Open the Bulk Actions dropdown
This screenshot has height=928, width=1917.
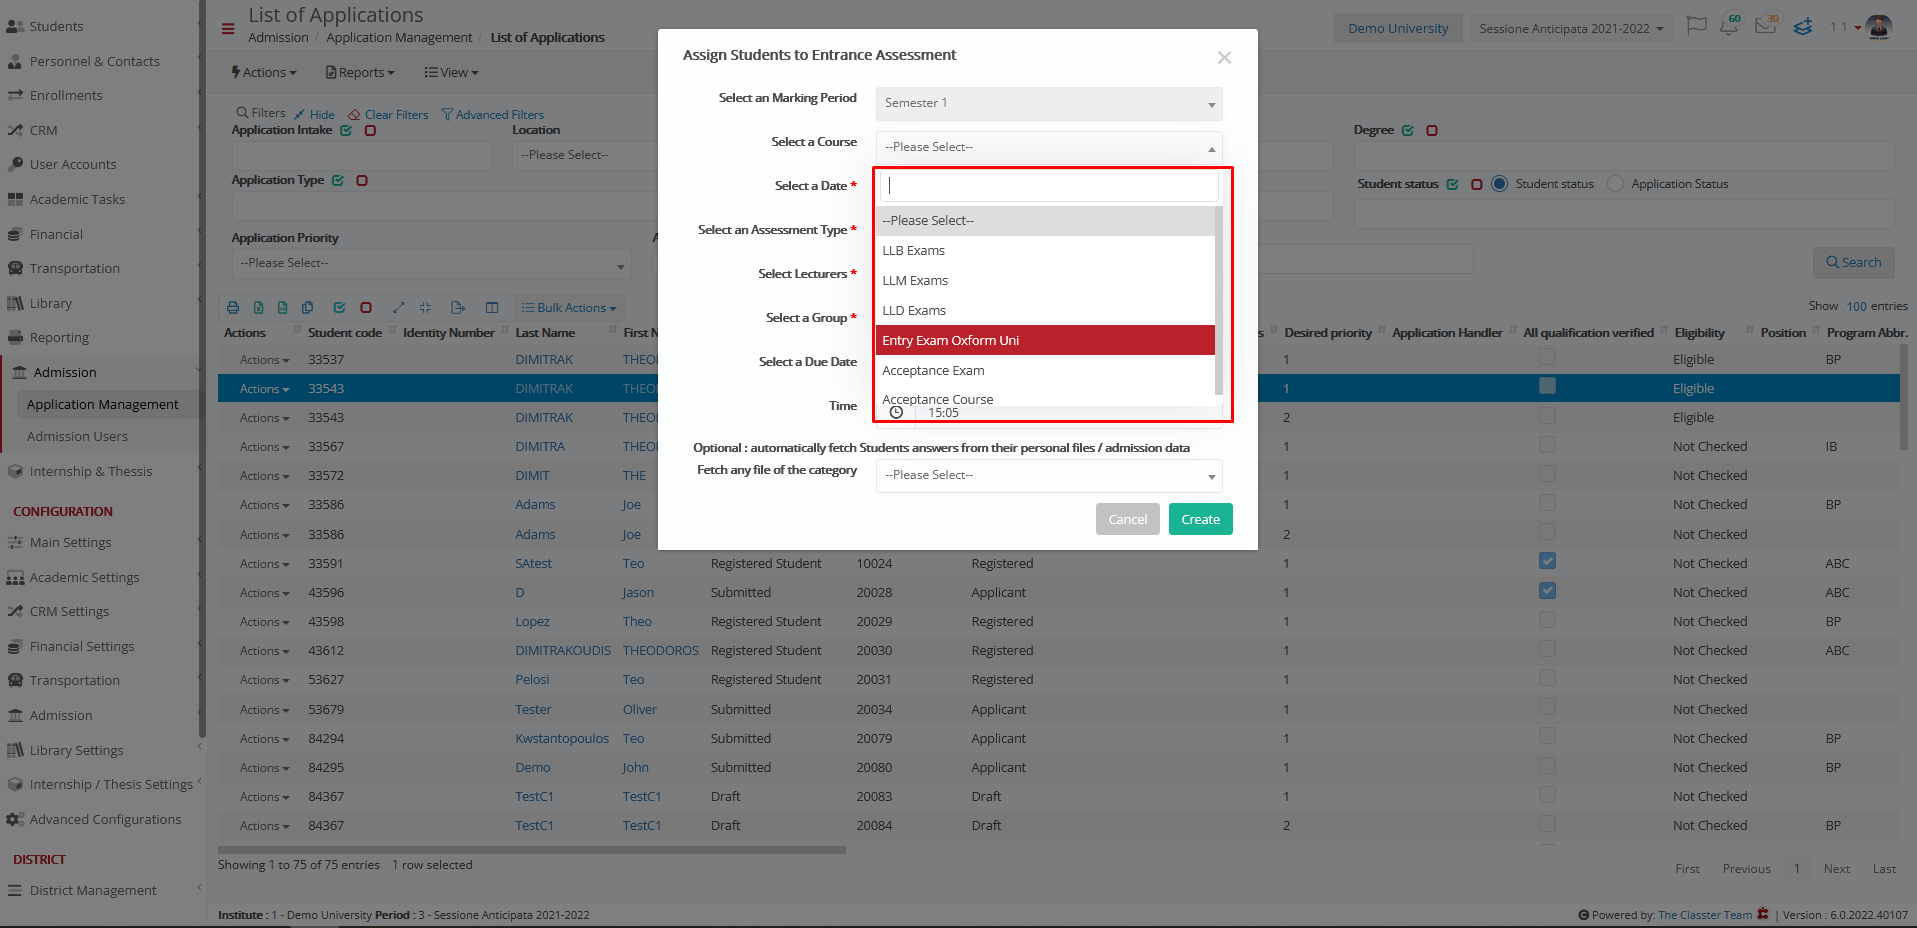(x=568, y=308)
